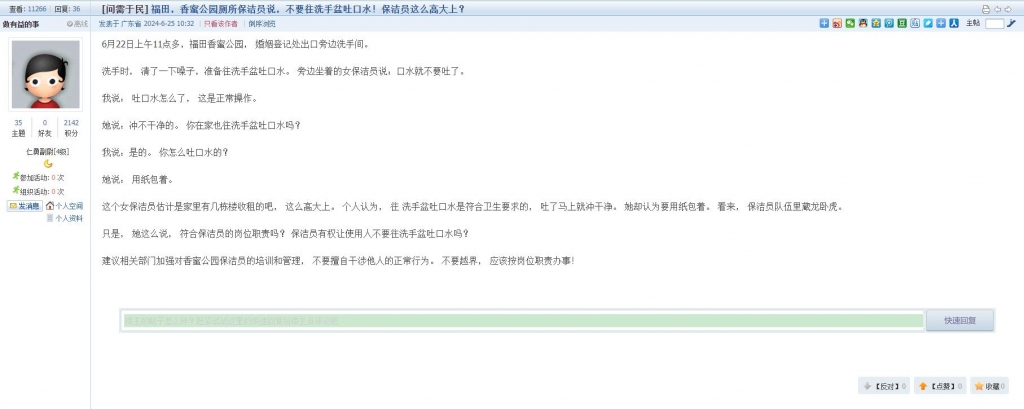Share post to Sina Weibo

tap(837, 23)
